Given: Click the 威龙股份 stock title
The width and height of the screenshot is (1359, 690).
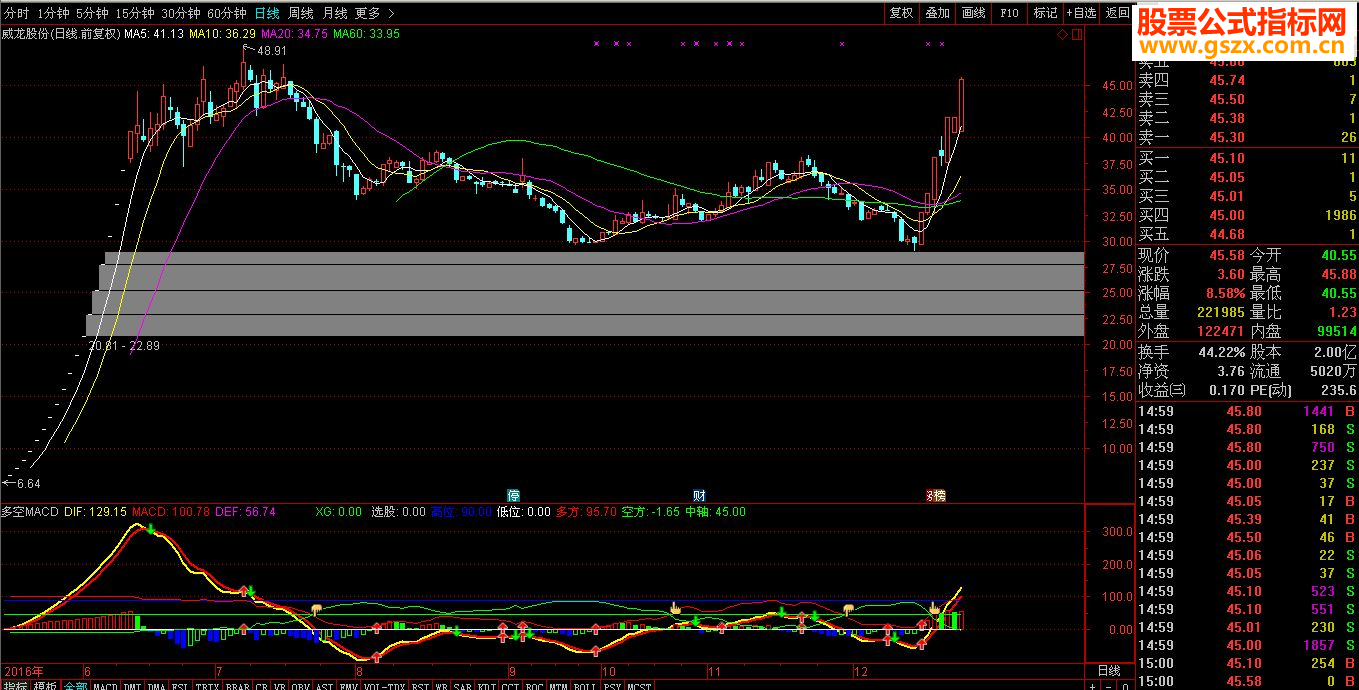Looking at the screenshot, I should pos(25,33).
